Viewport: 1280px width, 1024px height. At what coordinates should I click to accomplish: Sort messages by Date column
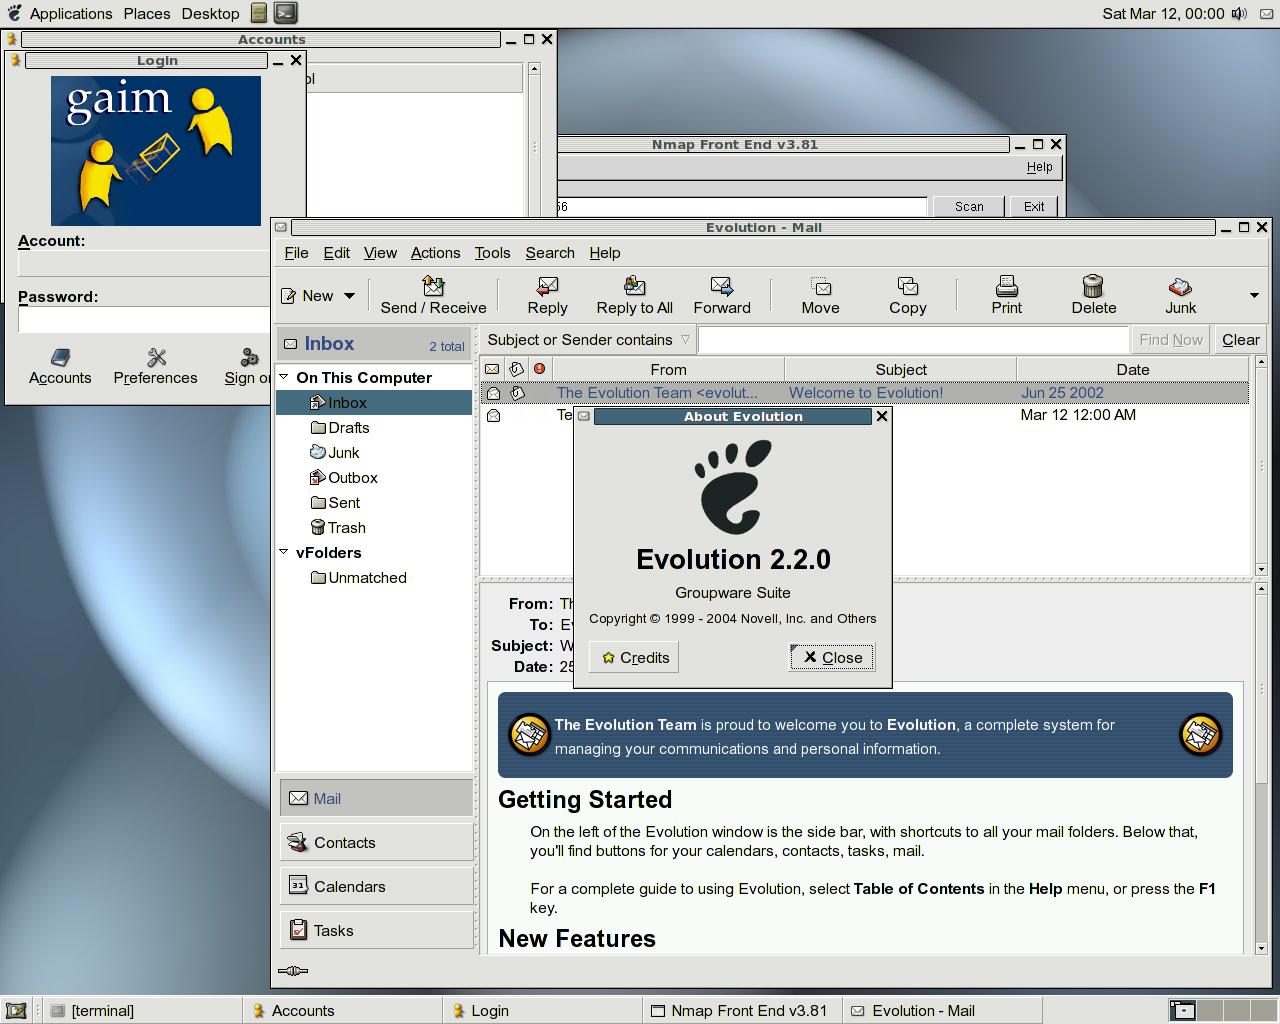pyautogui.click(x=1133, y=369)
